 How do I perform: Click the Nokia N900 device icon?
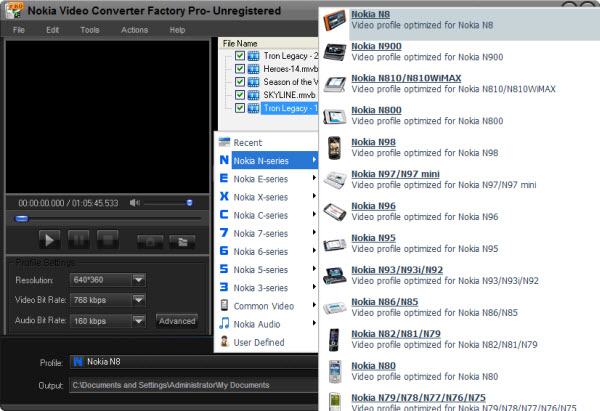pyautogui.click(x=334, y=52)
